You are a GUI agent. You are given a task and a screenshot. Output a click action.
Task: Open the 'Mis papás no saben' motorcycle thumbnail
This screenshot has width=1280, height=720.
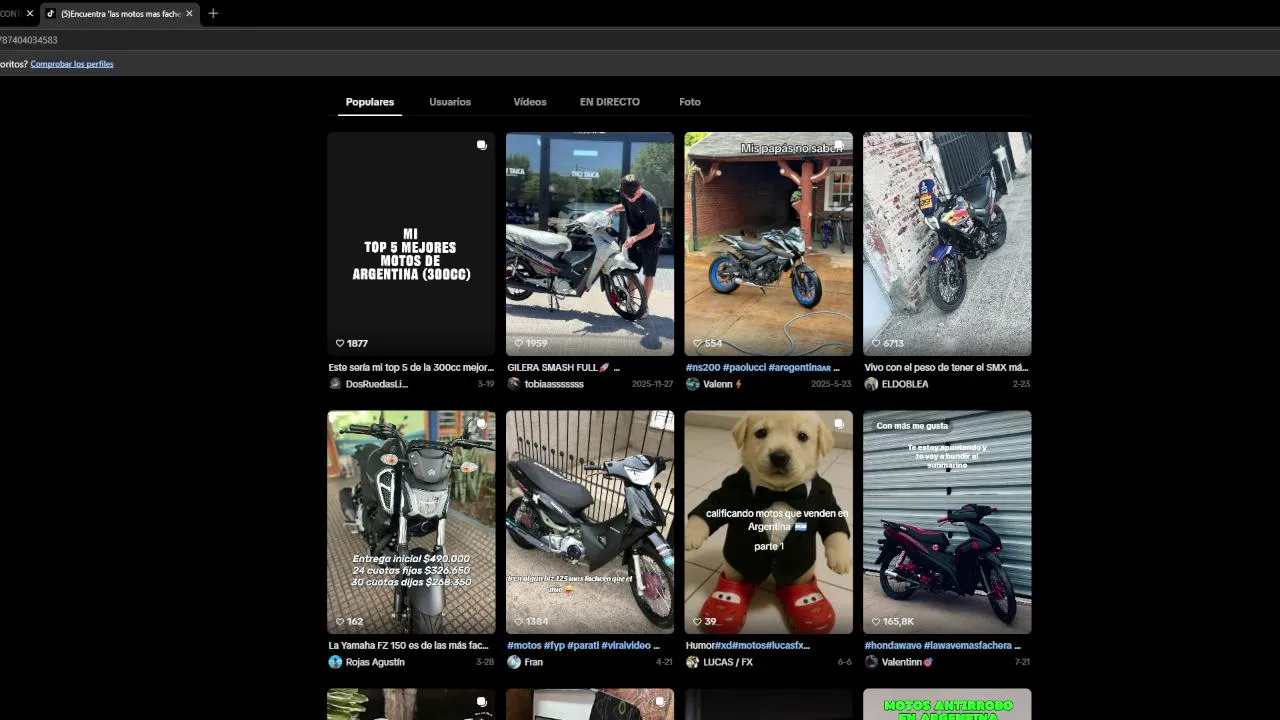769,244
